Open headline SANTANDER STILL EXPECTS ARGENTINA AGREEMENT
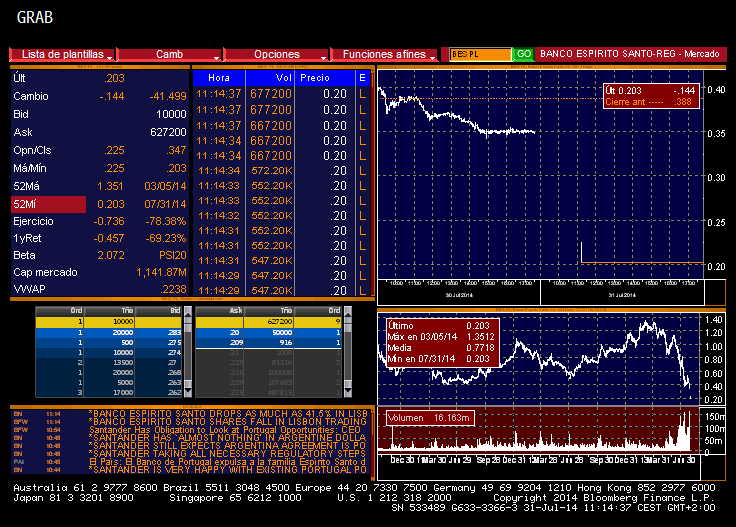Image resolution: width=736 pixels, height=527 pixels. point(228,445)
